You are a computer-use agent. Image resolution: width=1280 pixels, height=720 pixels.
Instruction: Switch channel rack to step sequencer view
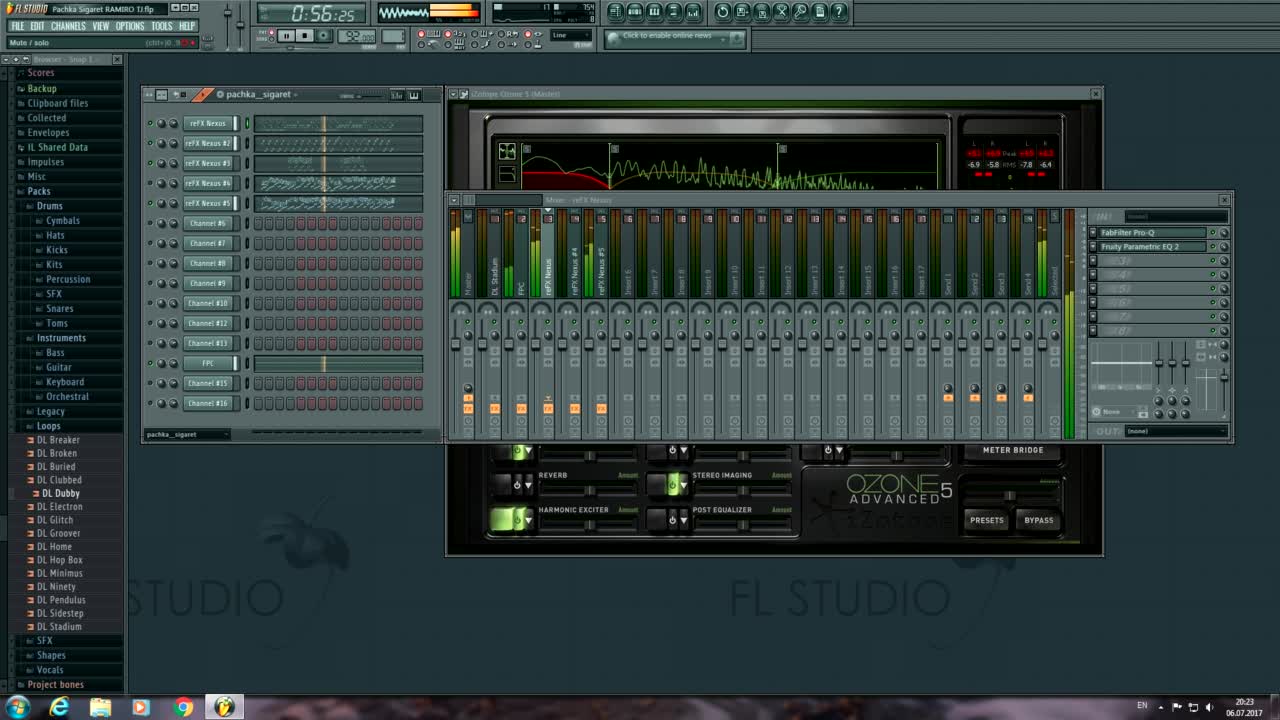point(397,95)
